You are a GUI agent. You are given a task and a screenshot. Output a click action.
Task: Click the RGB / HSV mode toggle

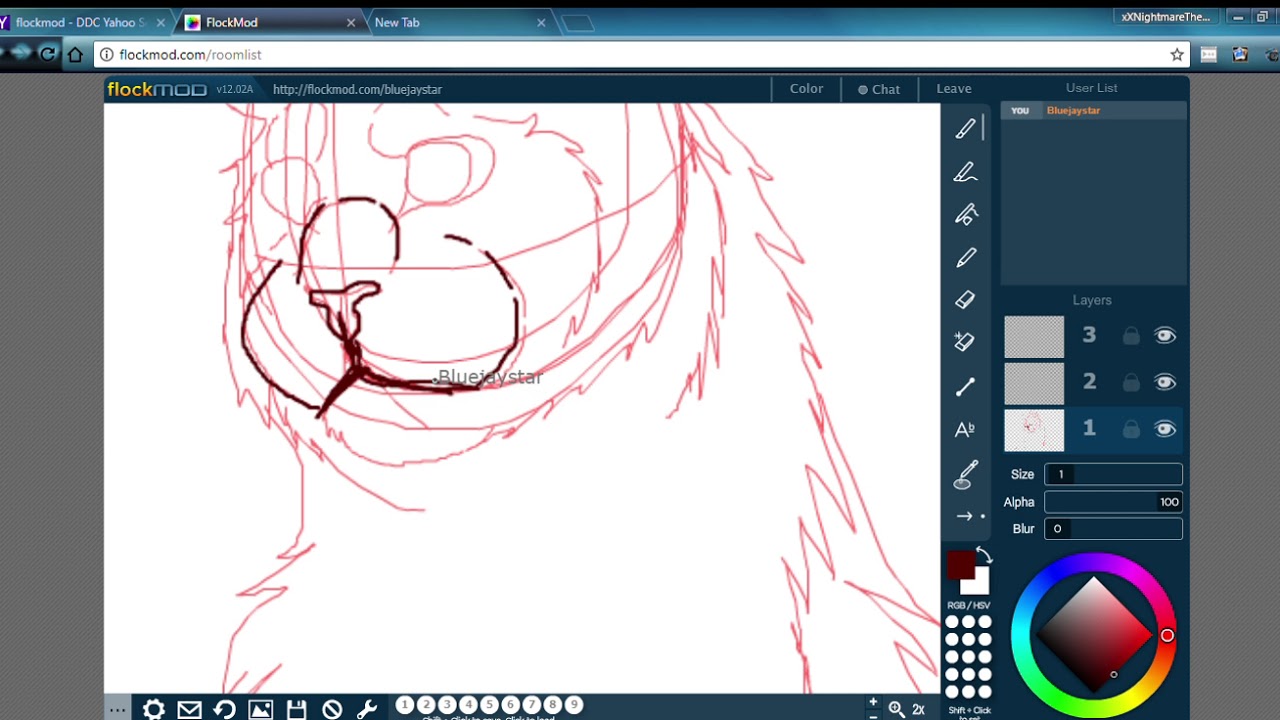click(x=969, y=606)
